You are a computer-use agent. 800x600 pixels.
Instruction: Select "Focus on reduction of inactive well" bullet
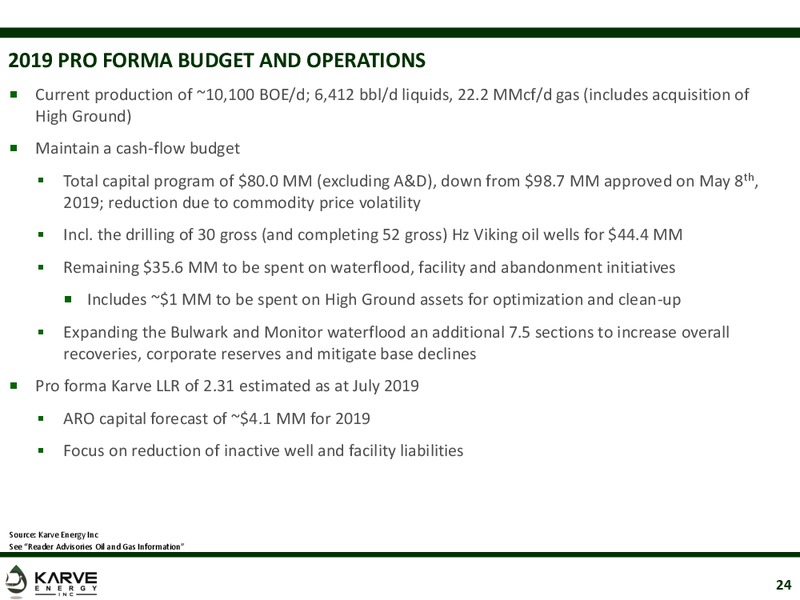point(263,451)
